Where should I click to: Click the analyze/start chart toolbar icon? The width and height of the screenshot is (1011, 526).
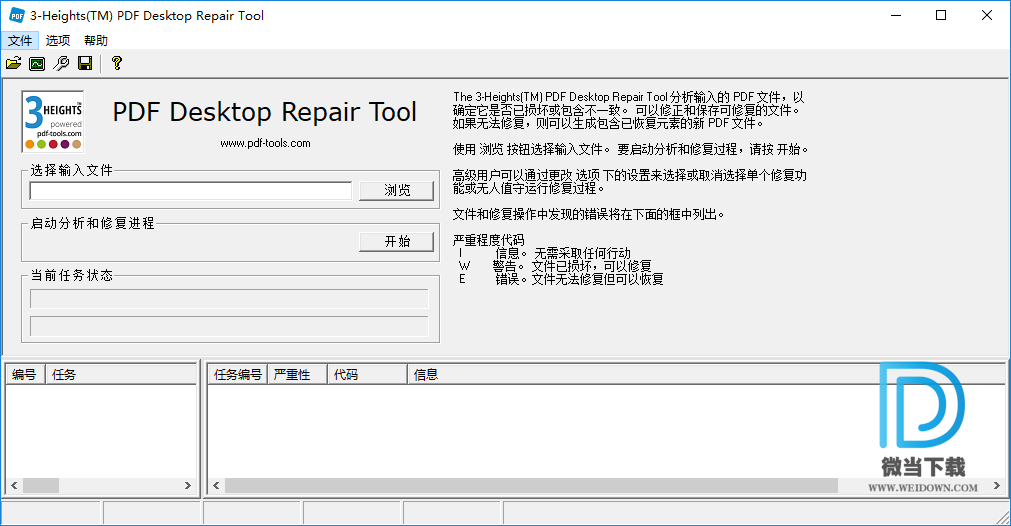tap(37, 63)
